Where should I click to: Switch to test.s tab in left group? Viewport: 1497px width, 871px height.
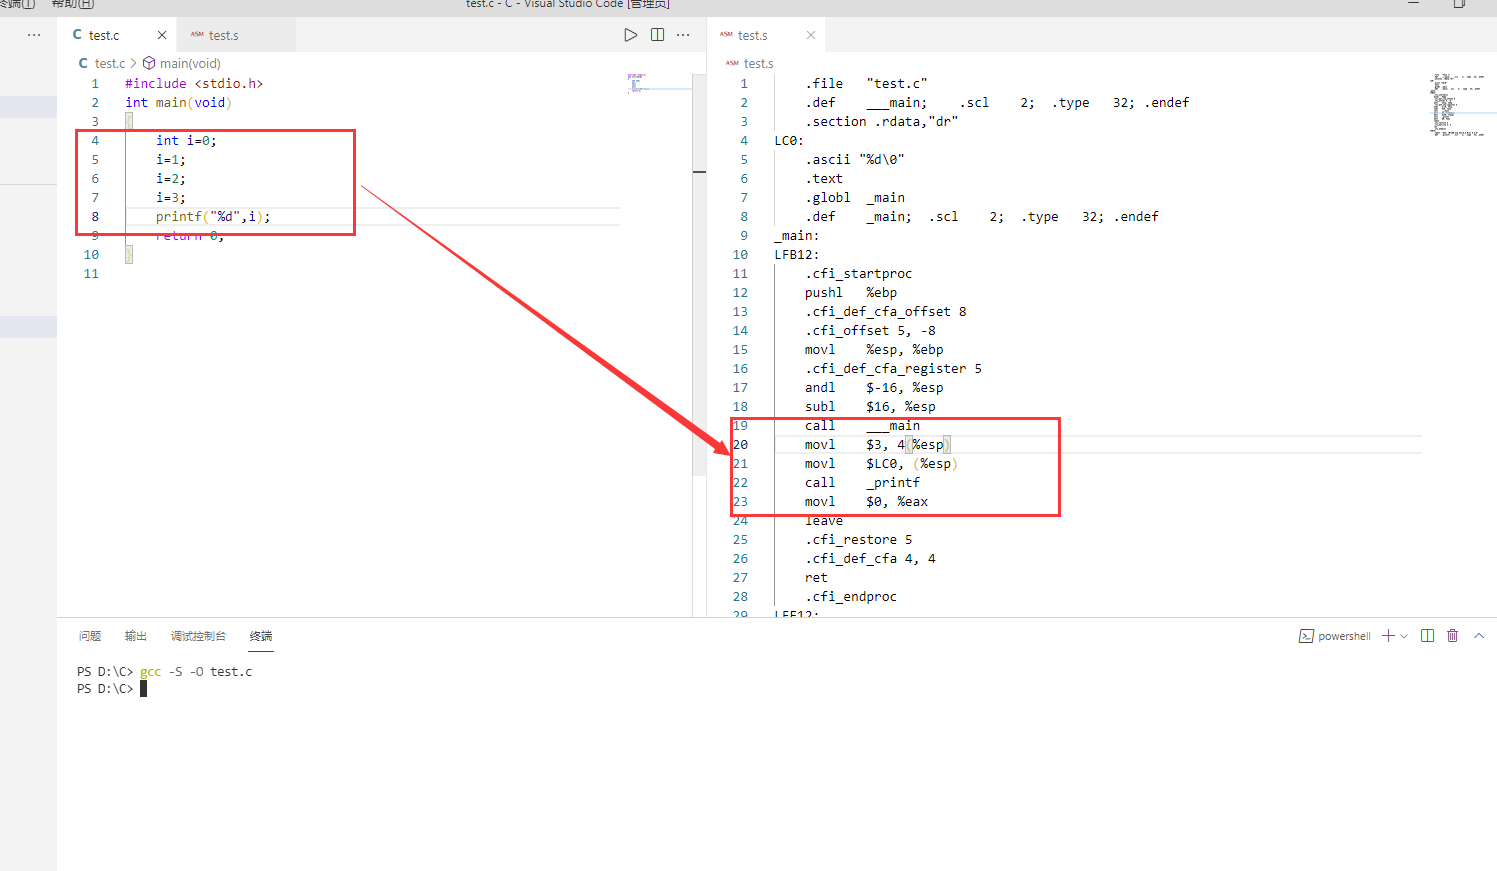(x=224, y=35)
